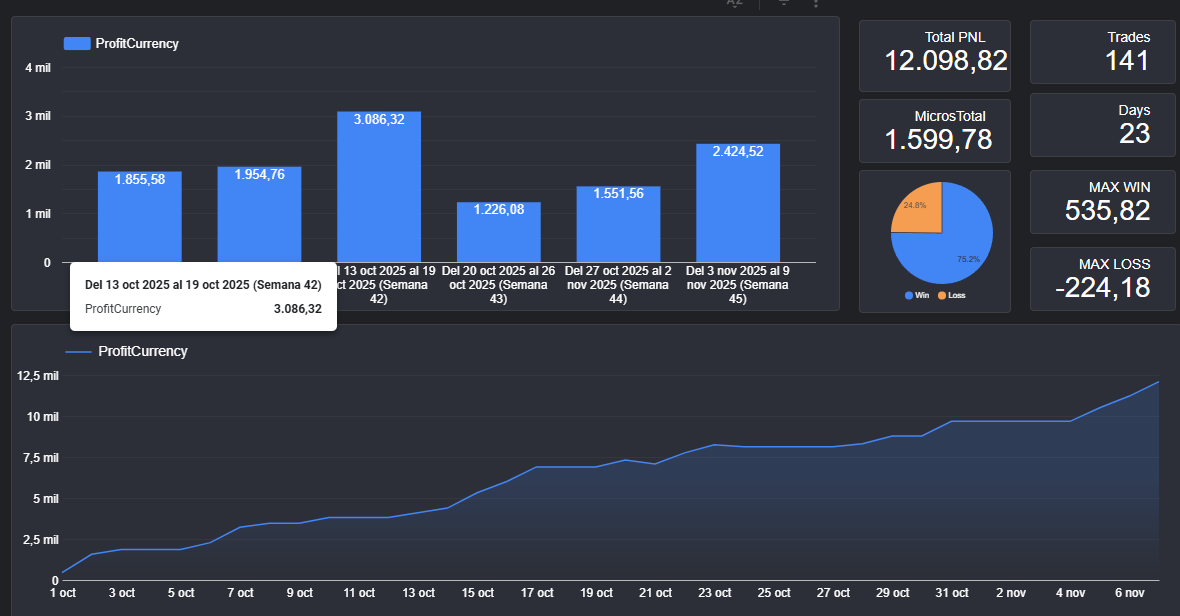Click the 1.954,76 weekly profit bar
Viewport: 1180px width, 616px height.
point(259,214)
